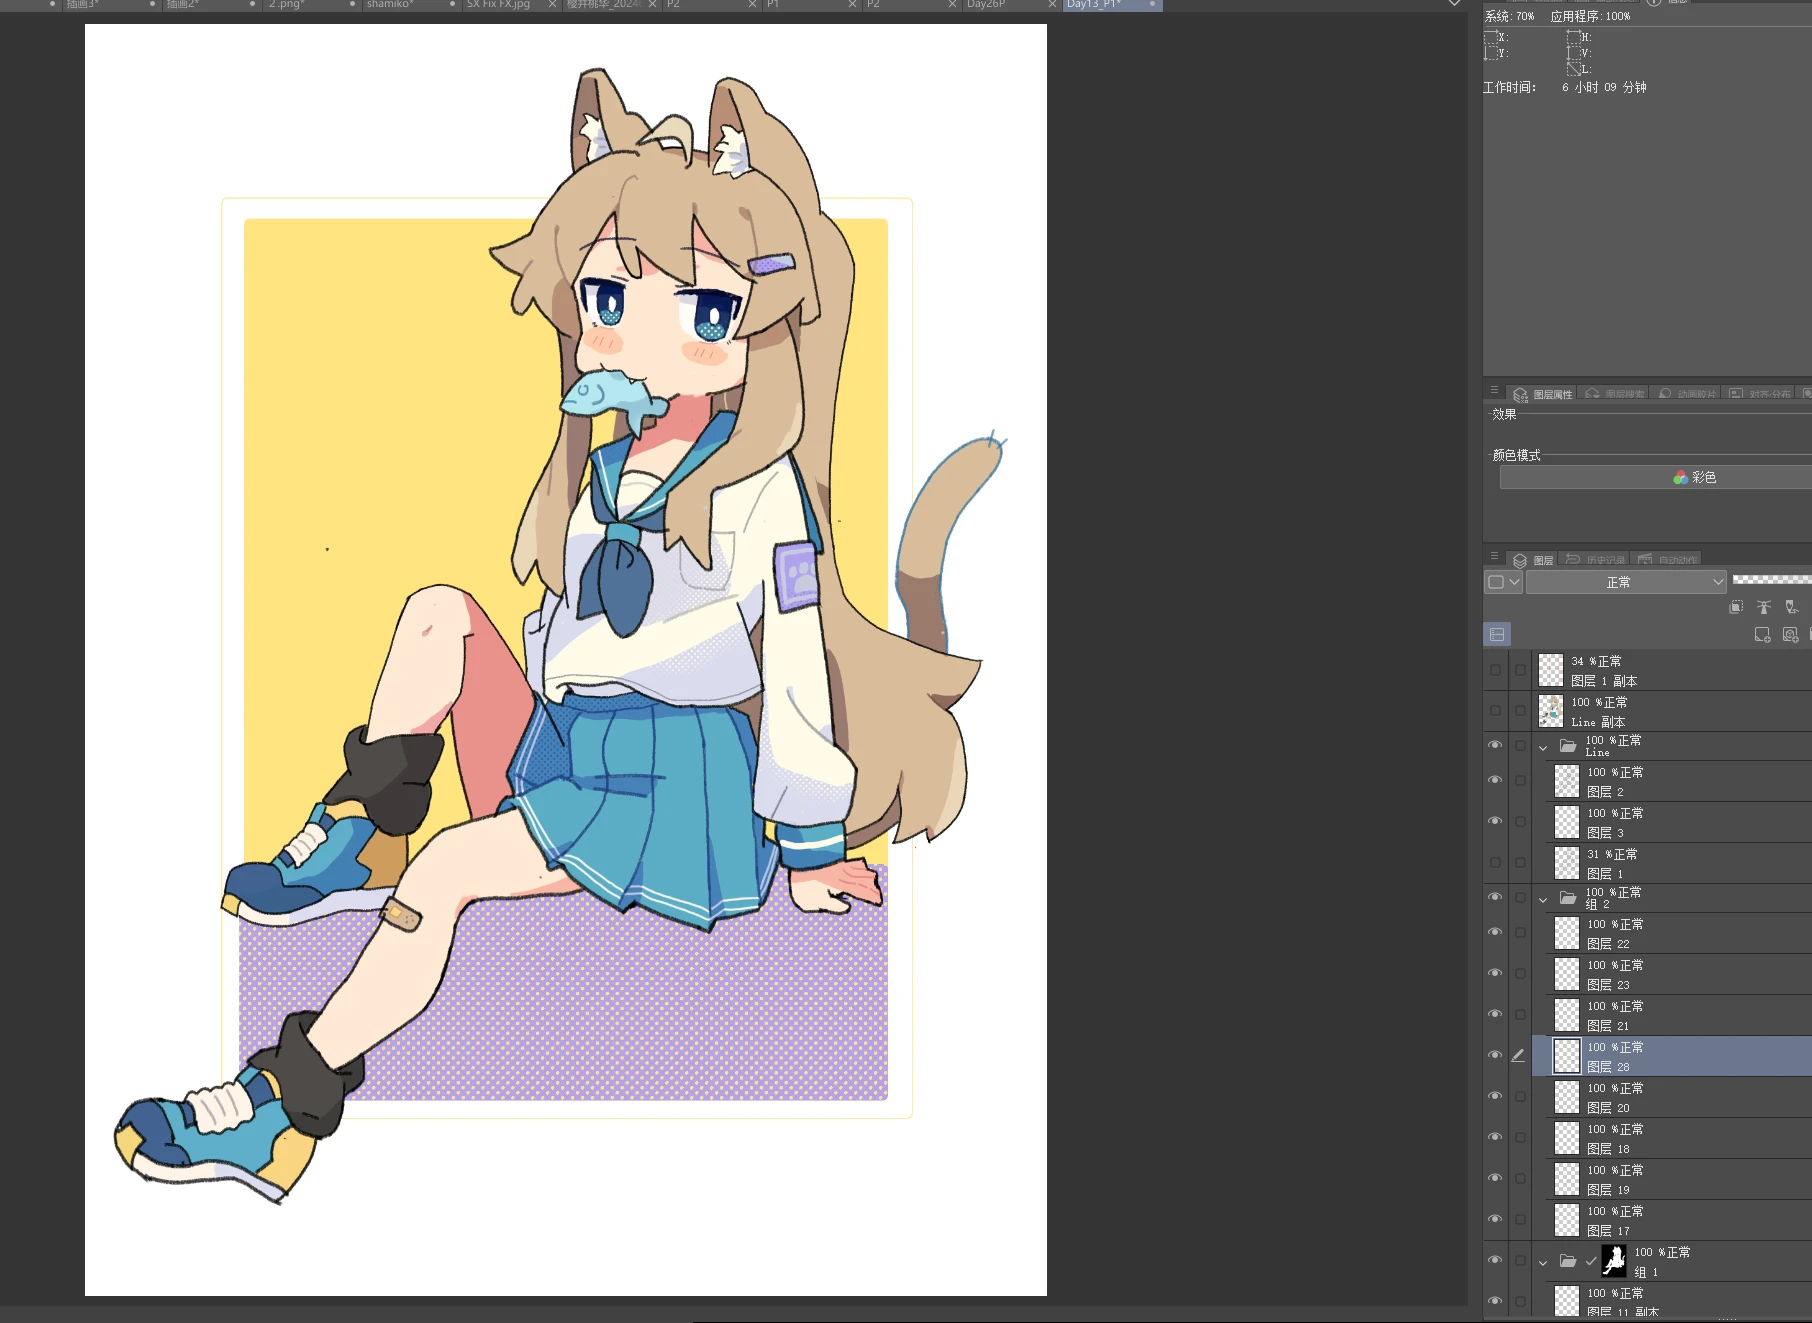The width and height of the screenshot is (1812, 1323).
Task: Hide 图层 22 layer
Action: click(1495, 932)
